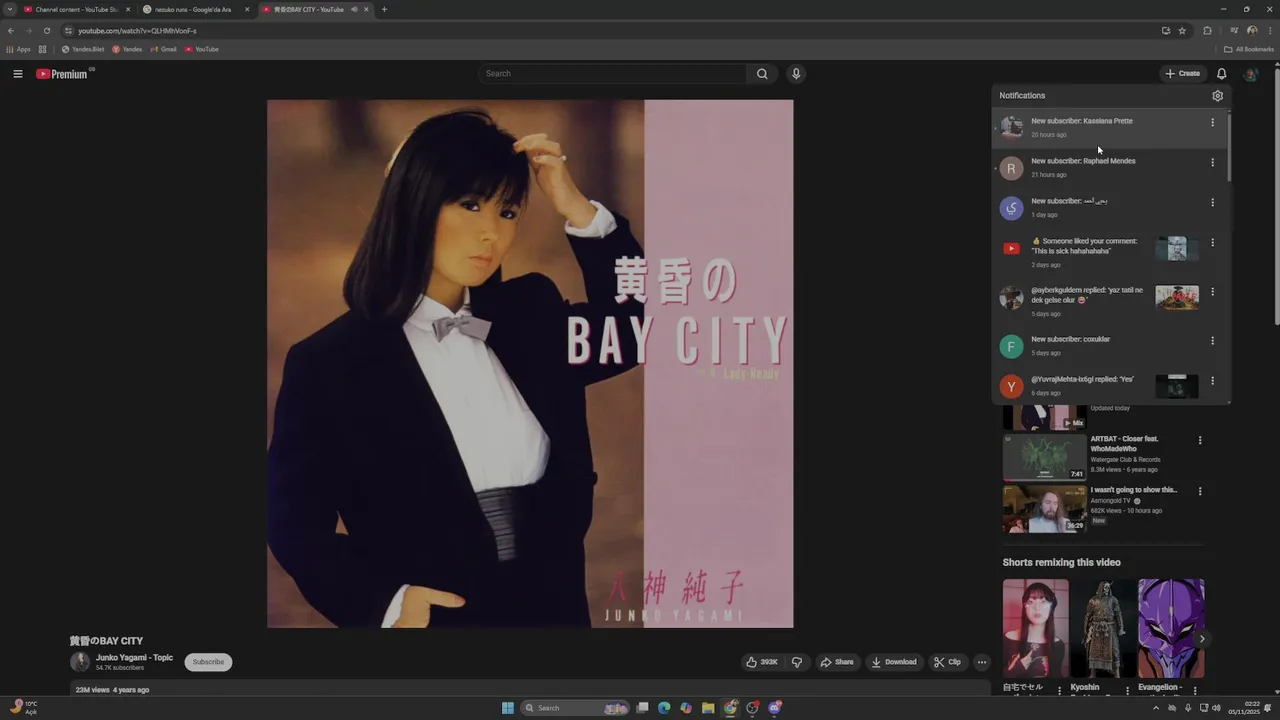The width and height of the screenshot is (1280, 720).
Task: Open the YouTube hamburger guide menu
Action: point(18,74)
